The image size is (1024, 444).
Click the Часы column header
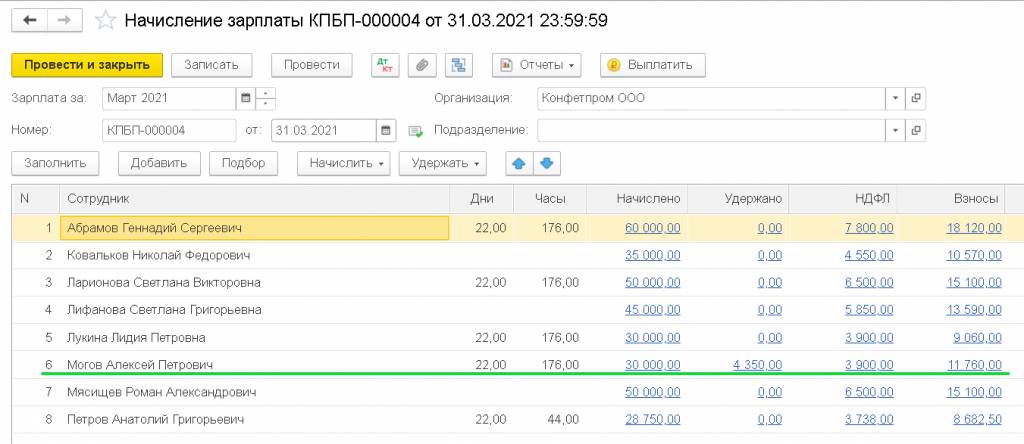(550, 198)
